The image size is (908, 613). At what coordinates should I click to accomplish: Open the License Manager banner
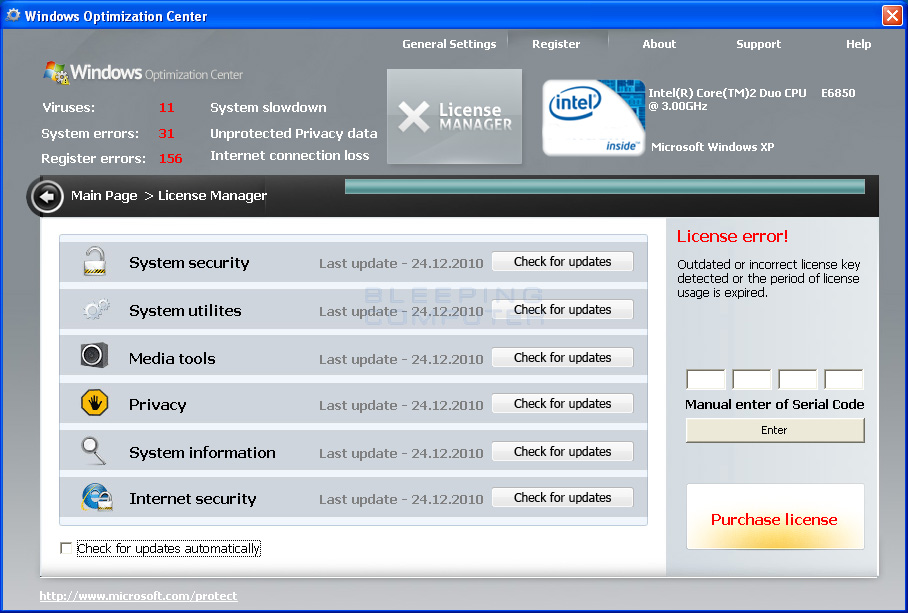tap(453, 116)
